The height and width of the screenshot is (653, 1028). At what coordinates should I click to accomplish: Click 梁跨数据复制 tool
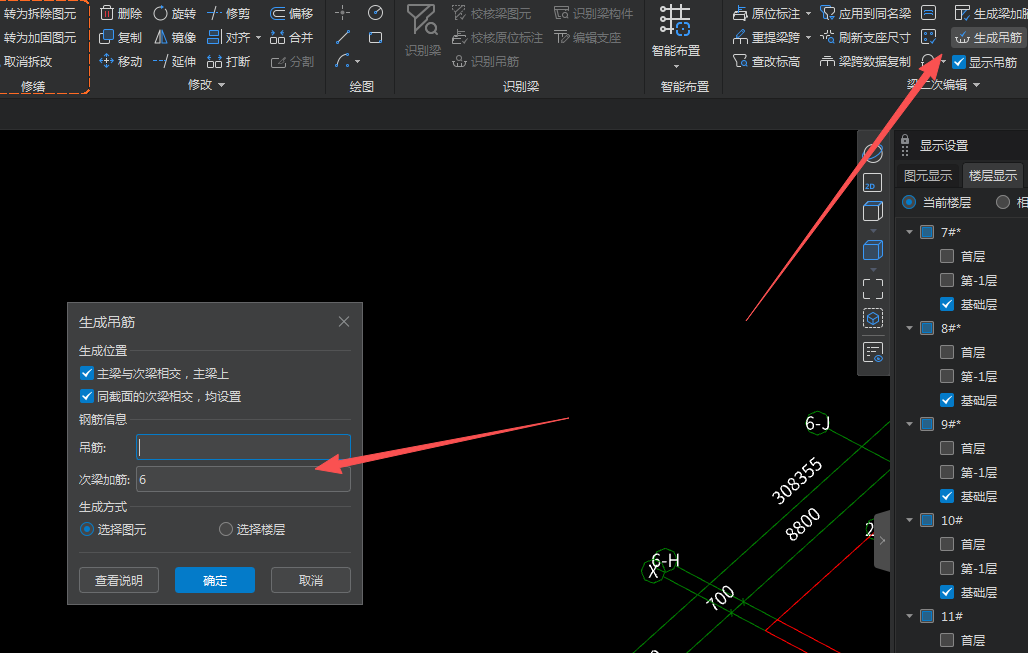click(865, 61)
